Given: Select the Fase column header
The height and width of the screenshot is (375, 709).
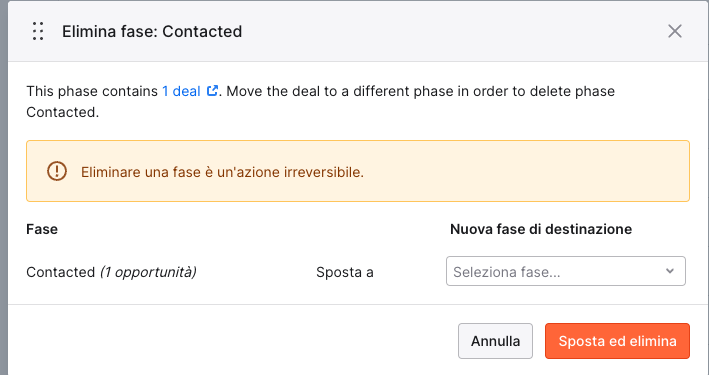Looking at the screenshot, I should pos(42,229).
